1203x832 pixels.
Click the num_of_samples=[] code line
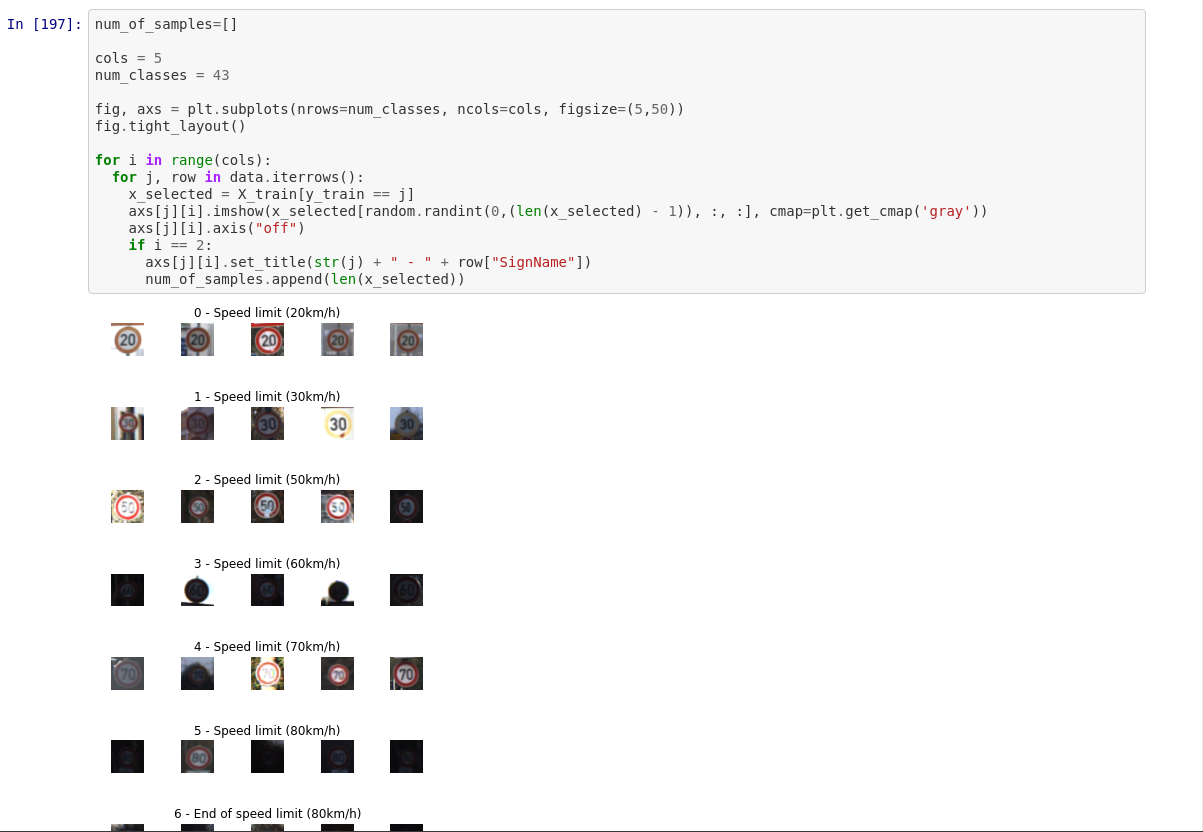[166, 24]
